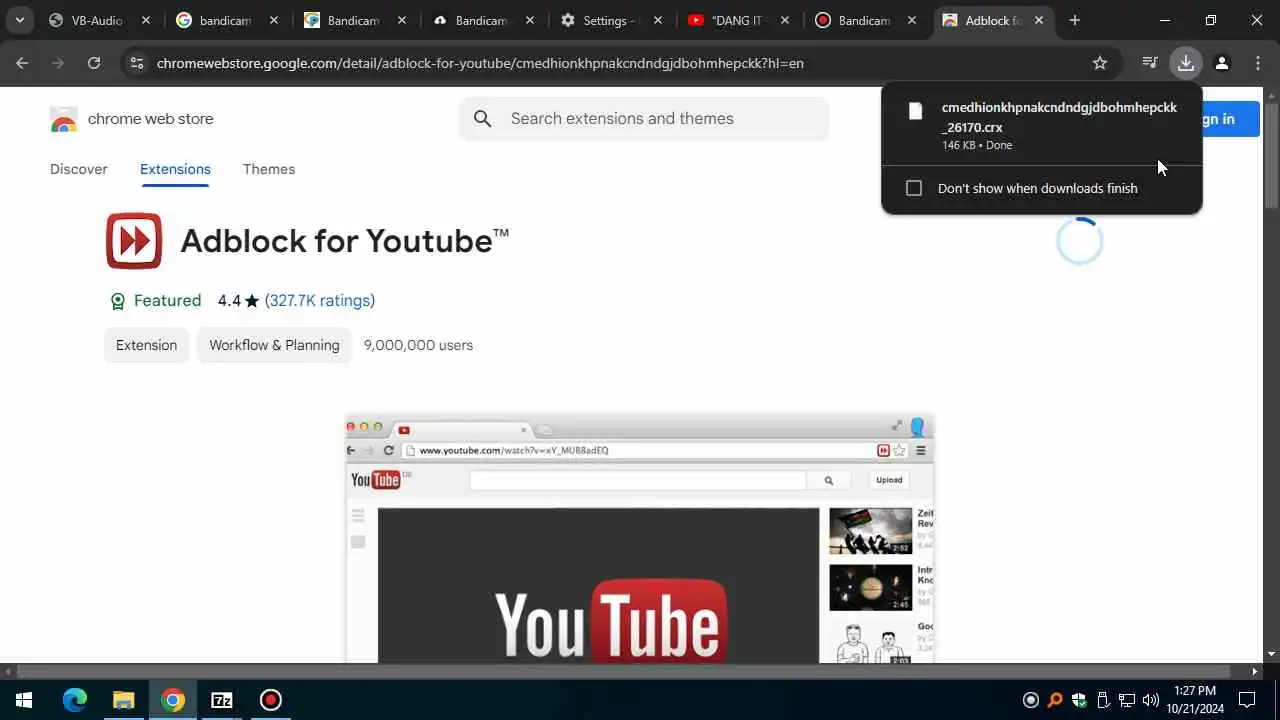Click the 'chrome web store' title text
The height and width of the screenshot is (720, 1280).
(151, 119)
